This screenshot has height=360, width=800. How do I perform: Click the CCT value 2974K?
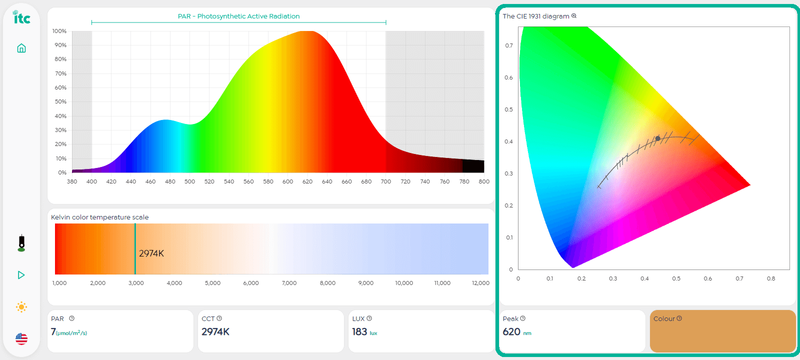point(215,332)
